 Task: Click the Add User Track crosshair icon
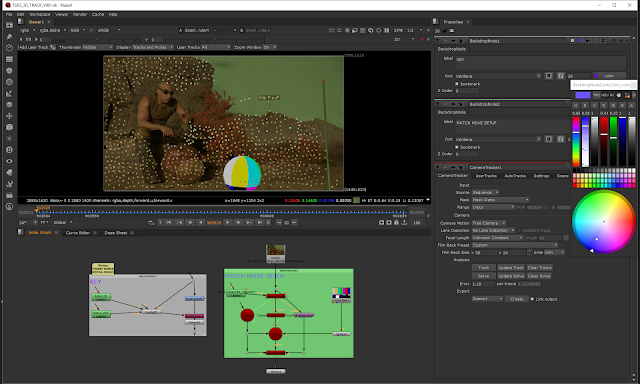coord(52,47)
